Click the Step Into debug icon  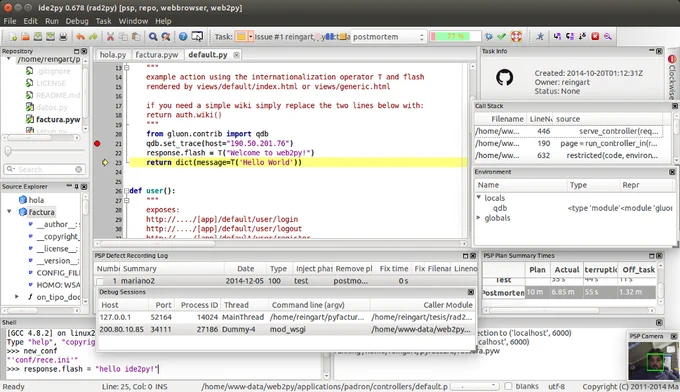click(x=557, y=37)
